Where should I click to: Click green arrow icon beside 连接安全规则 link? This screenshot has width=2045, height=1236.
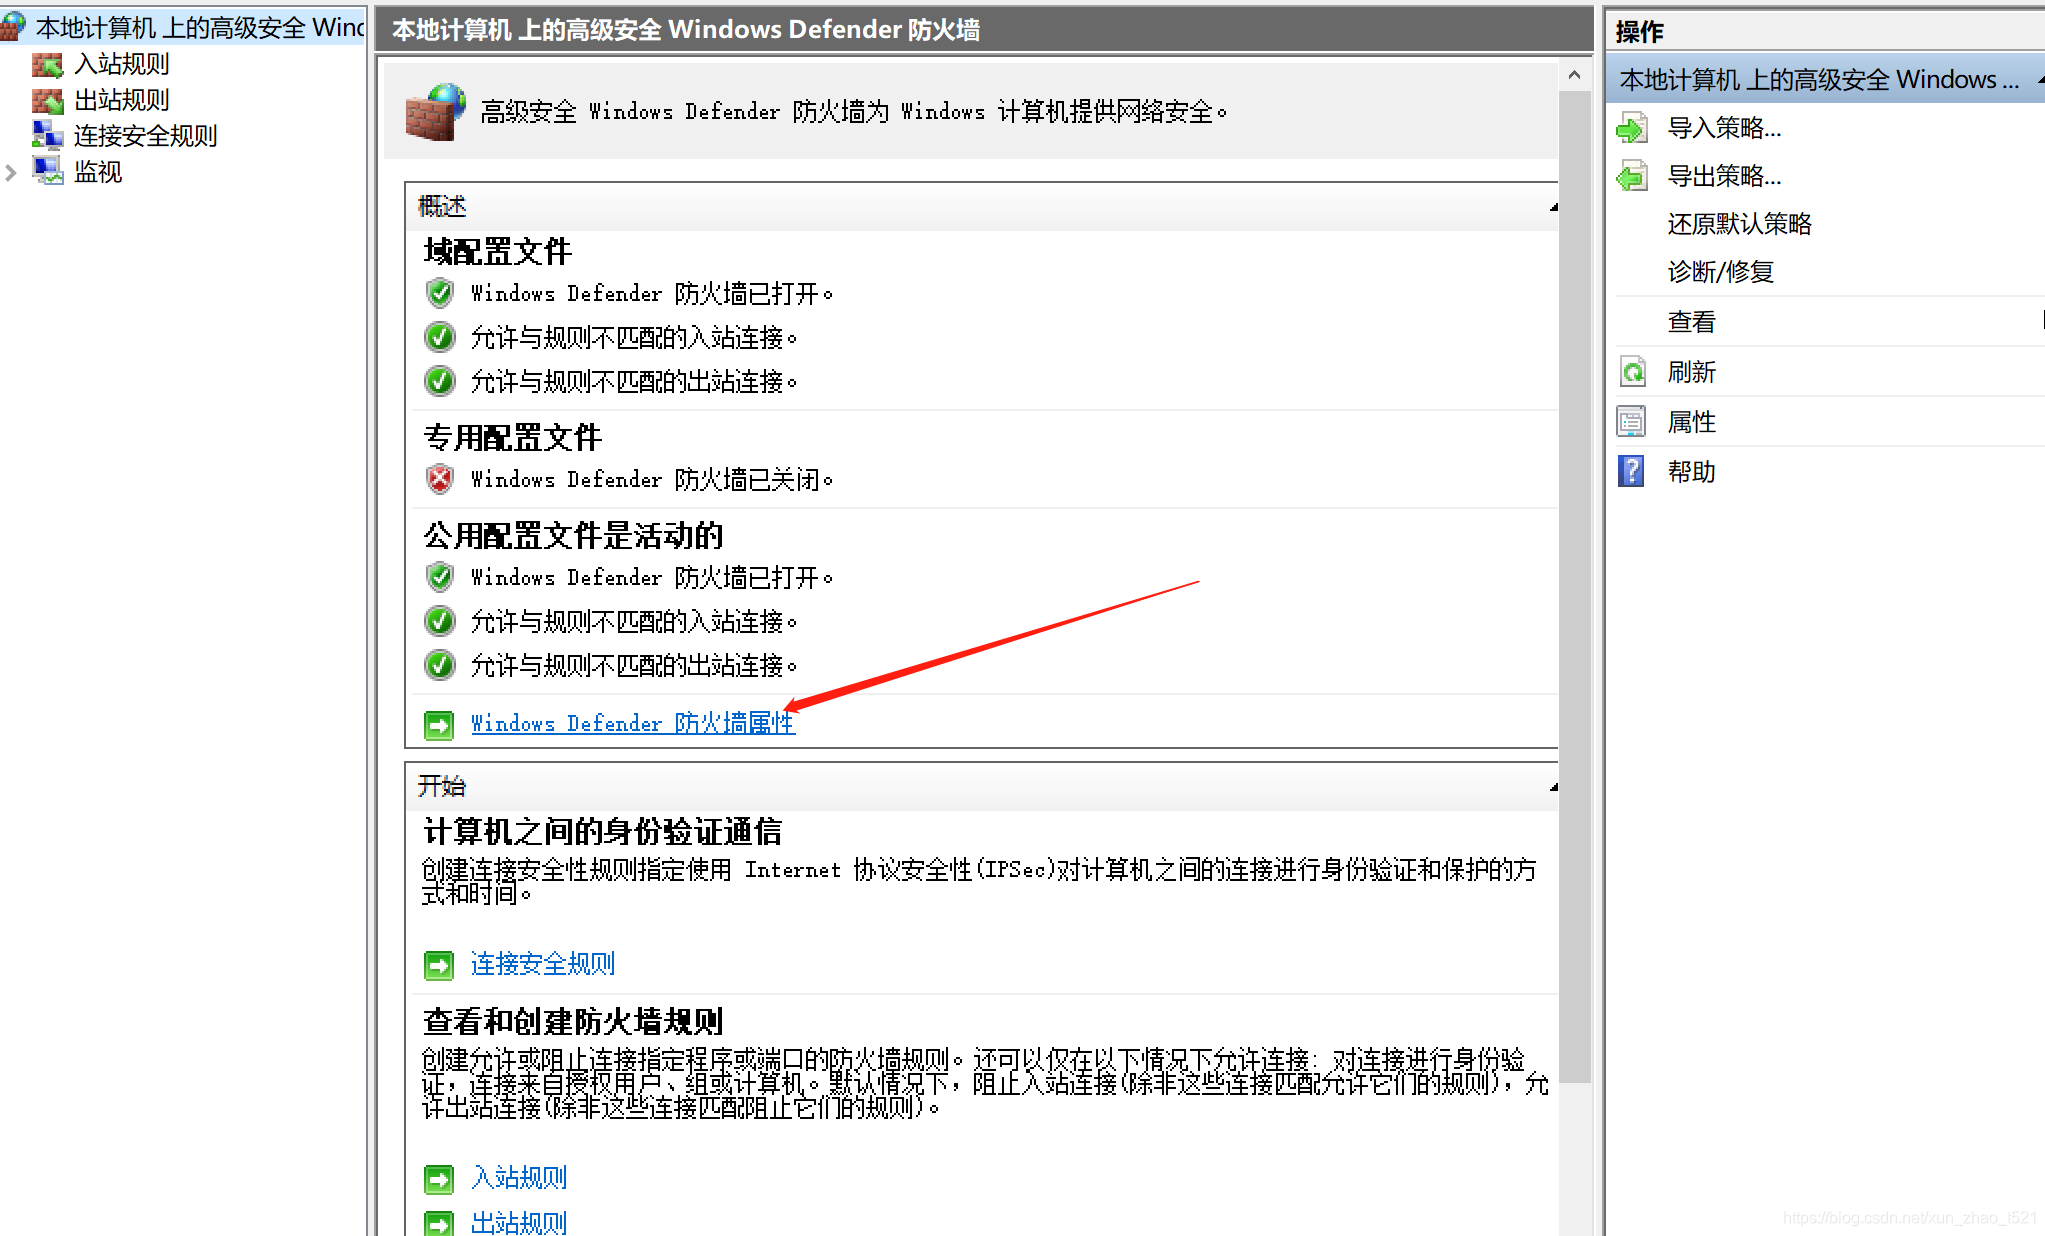(x=439, y=965)
